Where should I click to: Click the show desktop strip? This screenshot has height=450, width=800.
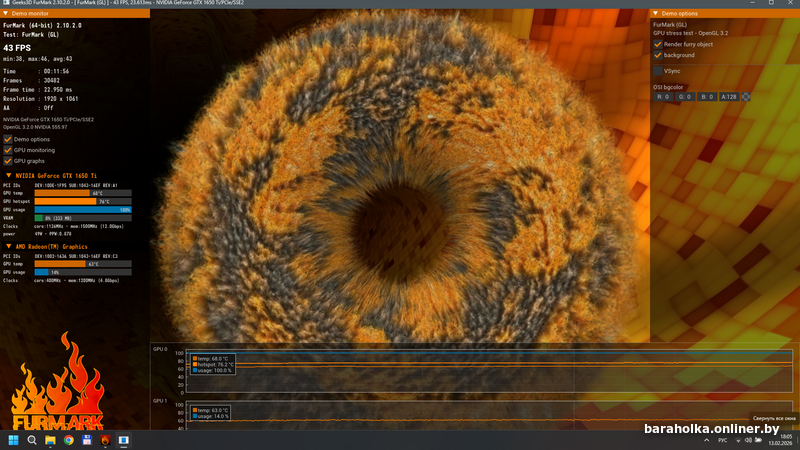click(x=798, y=440)
